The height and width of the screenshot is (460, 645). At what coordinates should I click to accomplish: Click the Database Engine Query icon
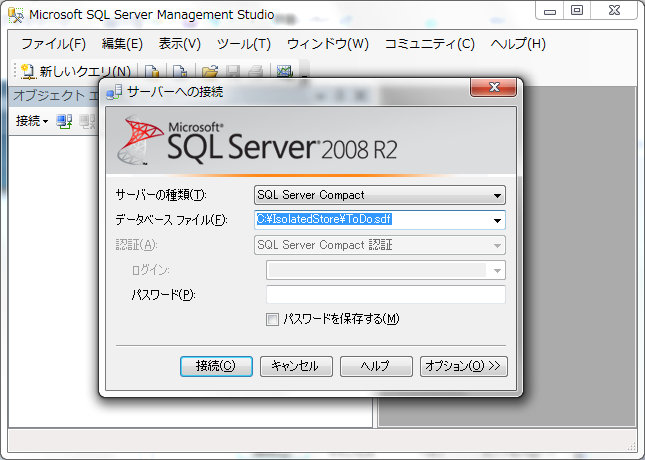click(152, 71)
